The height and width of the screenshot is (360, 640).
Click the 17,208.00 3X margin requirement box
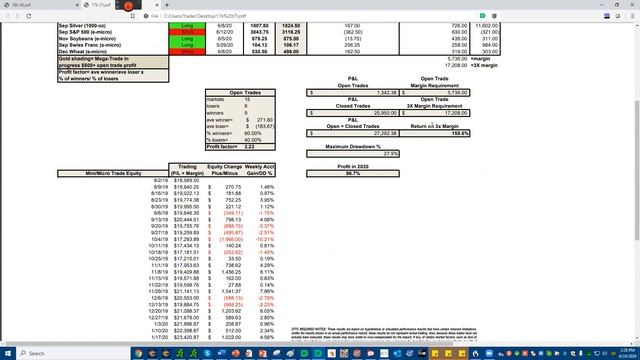point(435,113)
